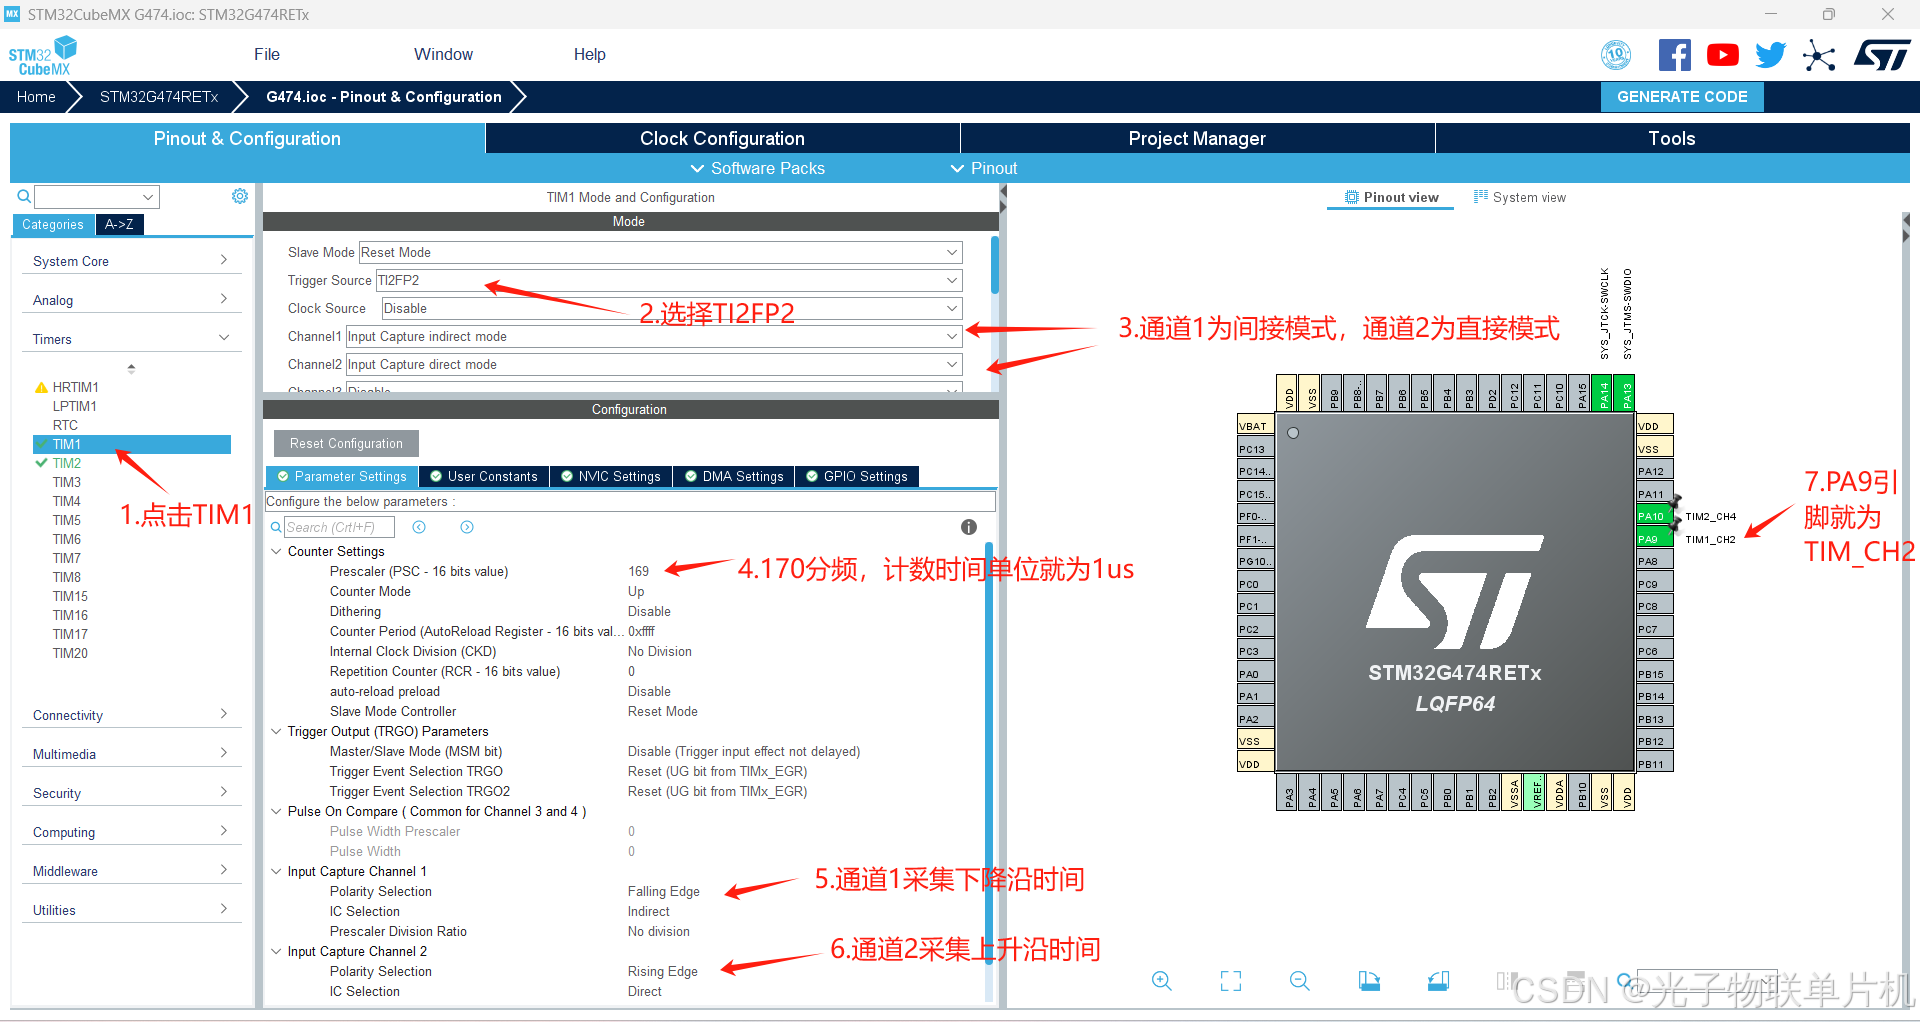Click the yellow warning icon beside HRTIM1

[41, 387]
